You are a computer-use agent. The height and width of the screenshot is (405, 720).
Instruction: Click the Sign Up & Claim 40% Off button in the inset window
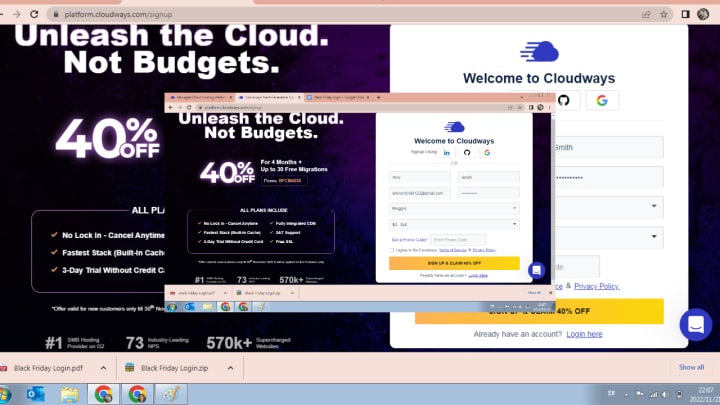(x=454, y=263)
